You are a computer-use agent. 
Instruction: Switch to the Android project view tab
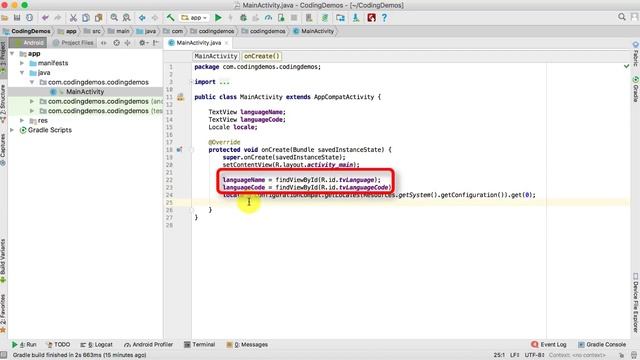click(29, 42)
